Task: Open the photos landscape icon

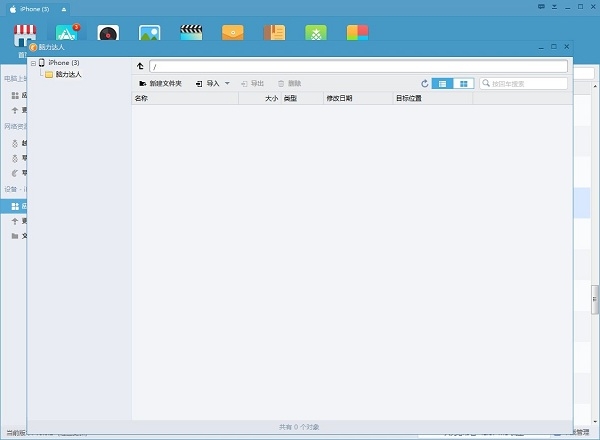Action: 150,33
